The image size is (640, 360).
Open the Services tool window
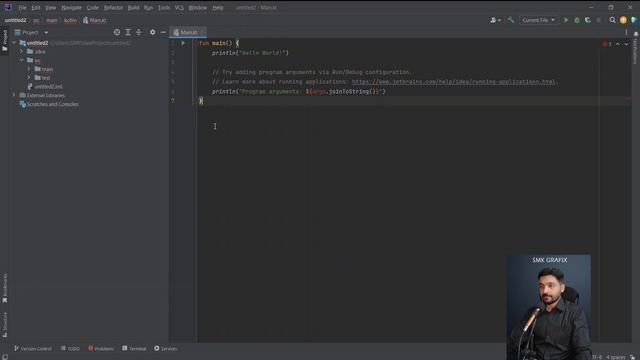165,349
